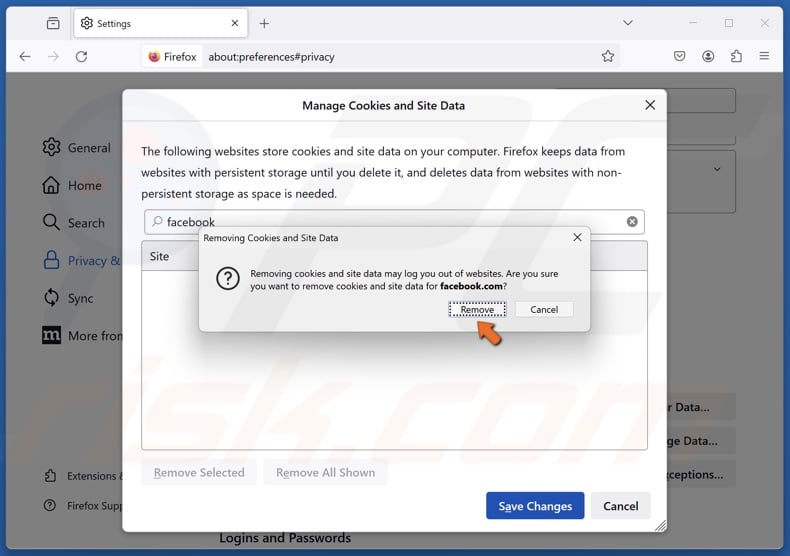The height and width of the screenshot is (556, 790).
Task: Click the Sync arrows icon
Action: tap(51, 298)
